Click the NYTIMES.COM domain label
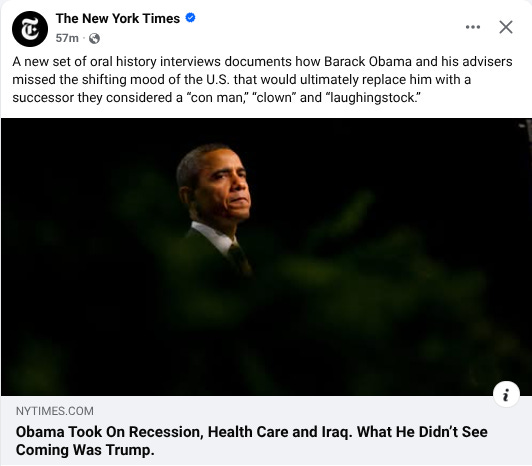Screen dimensions: 532x466 tap(55, 411)
